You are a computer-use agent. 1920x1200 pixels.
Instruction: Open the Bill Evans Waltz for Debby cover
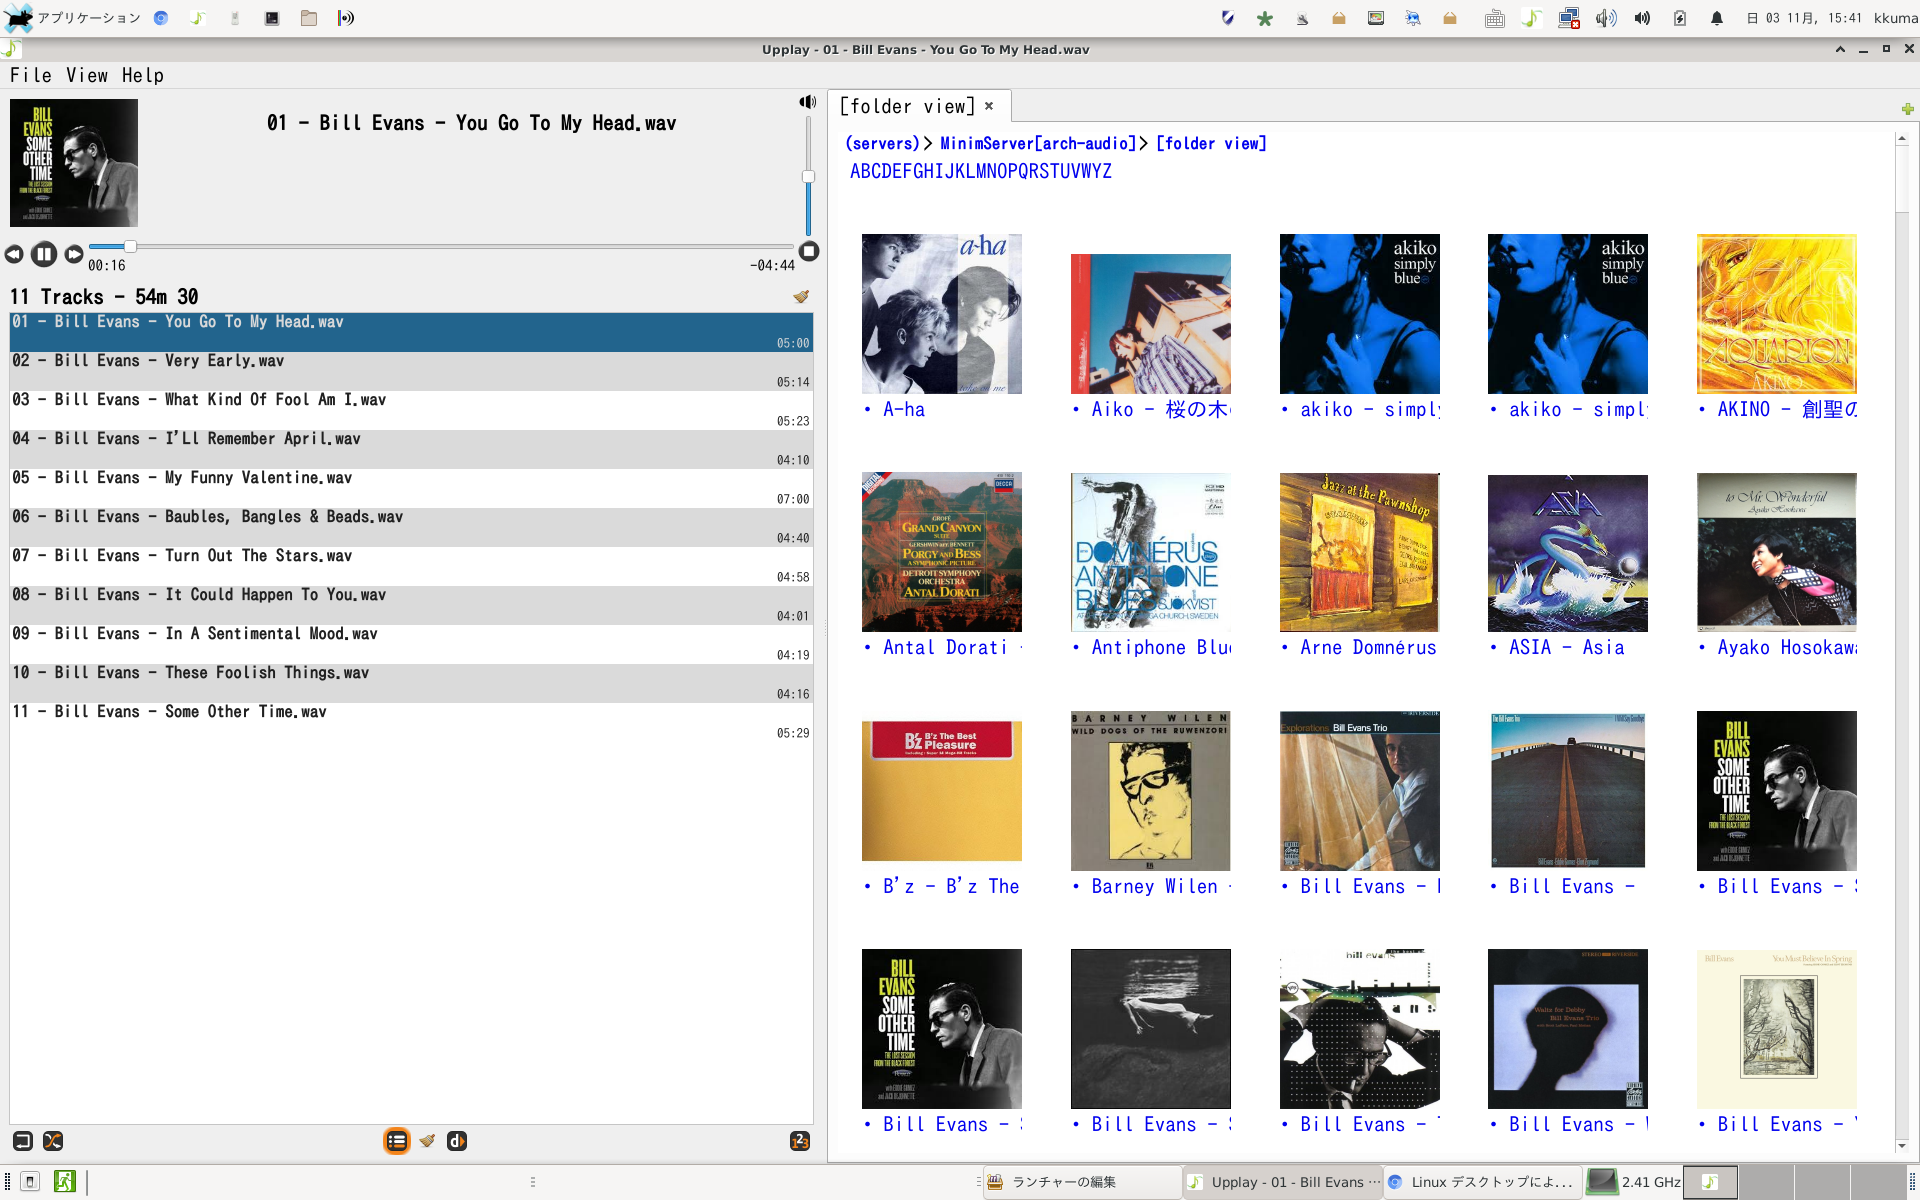[1568, 1028]
